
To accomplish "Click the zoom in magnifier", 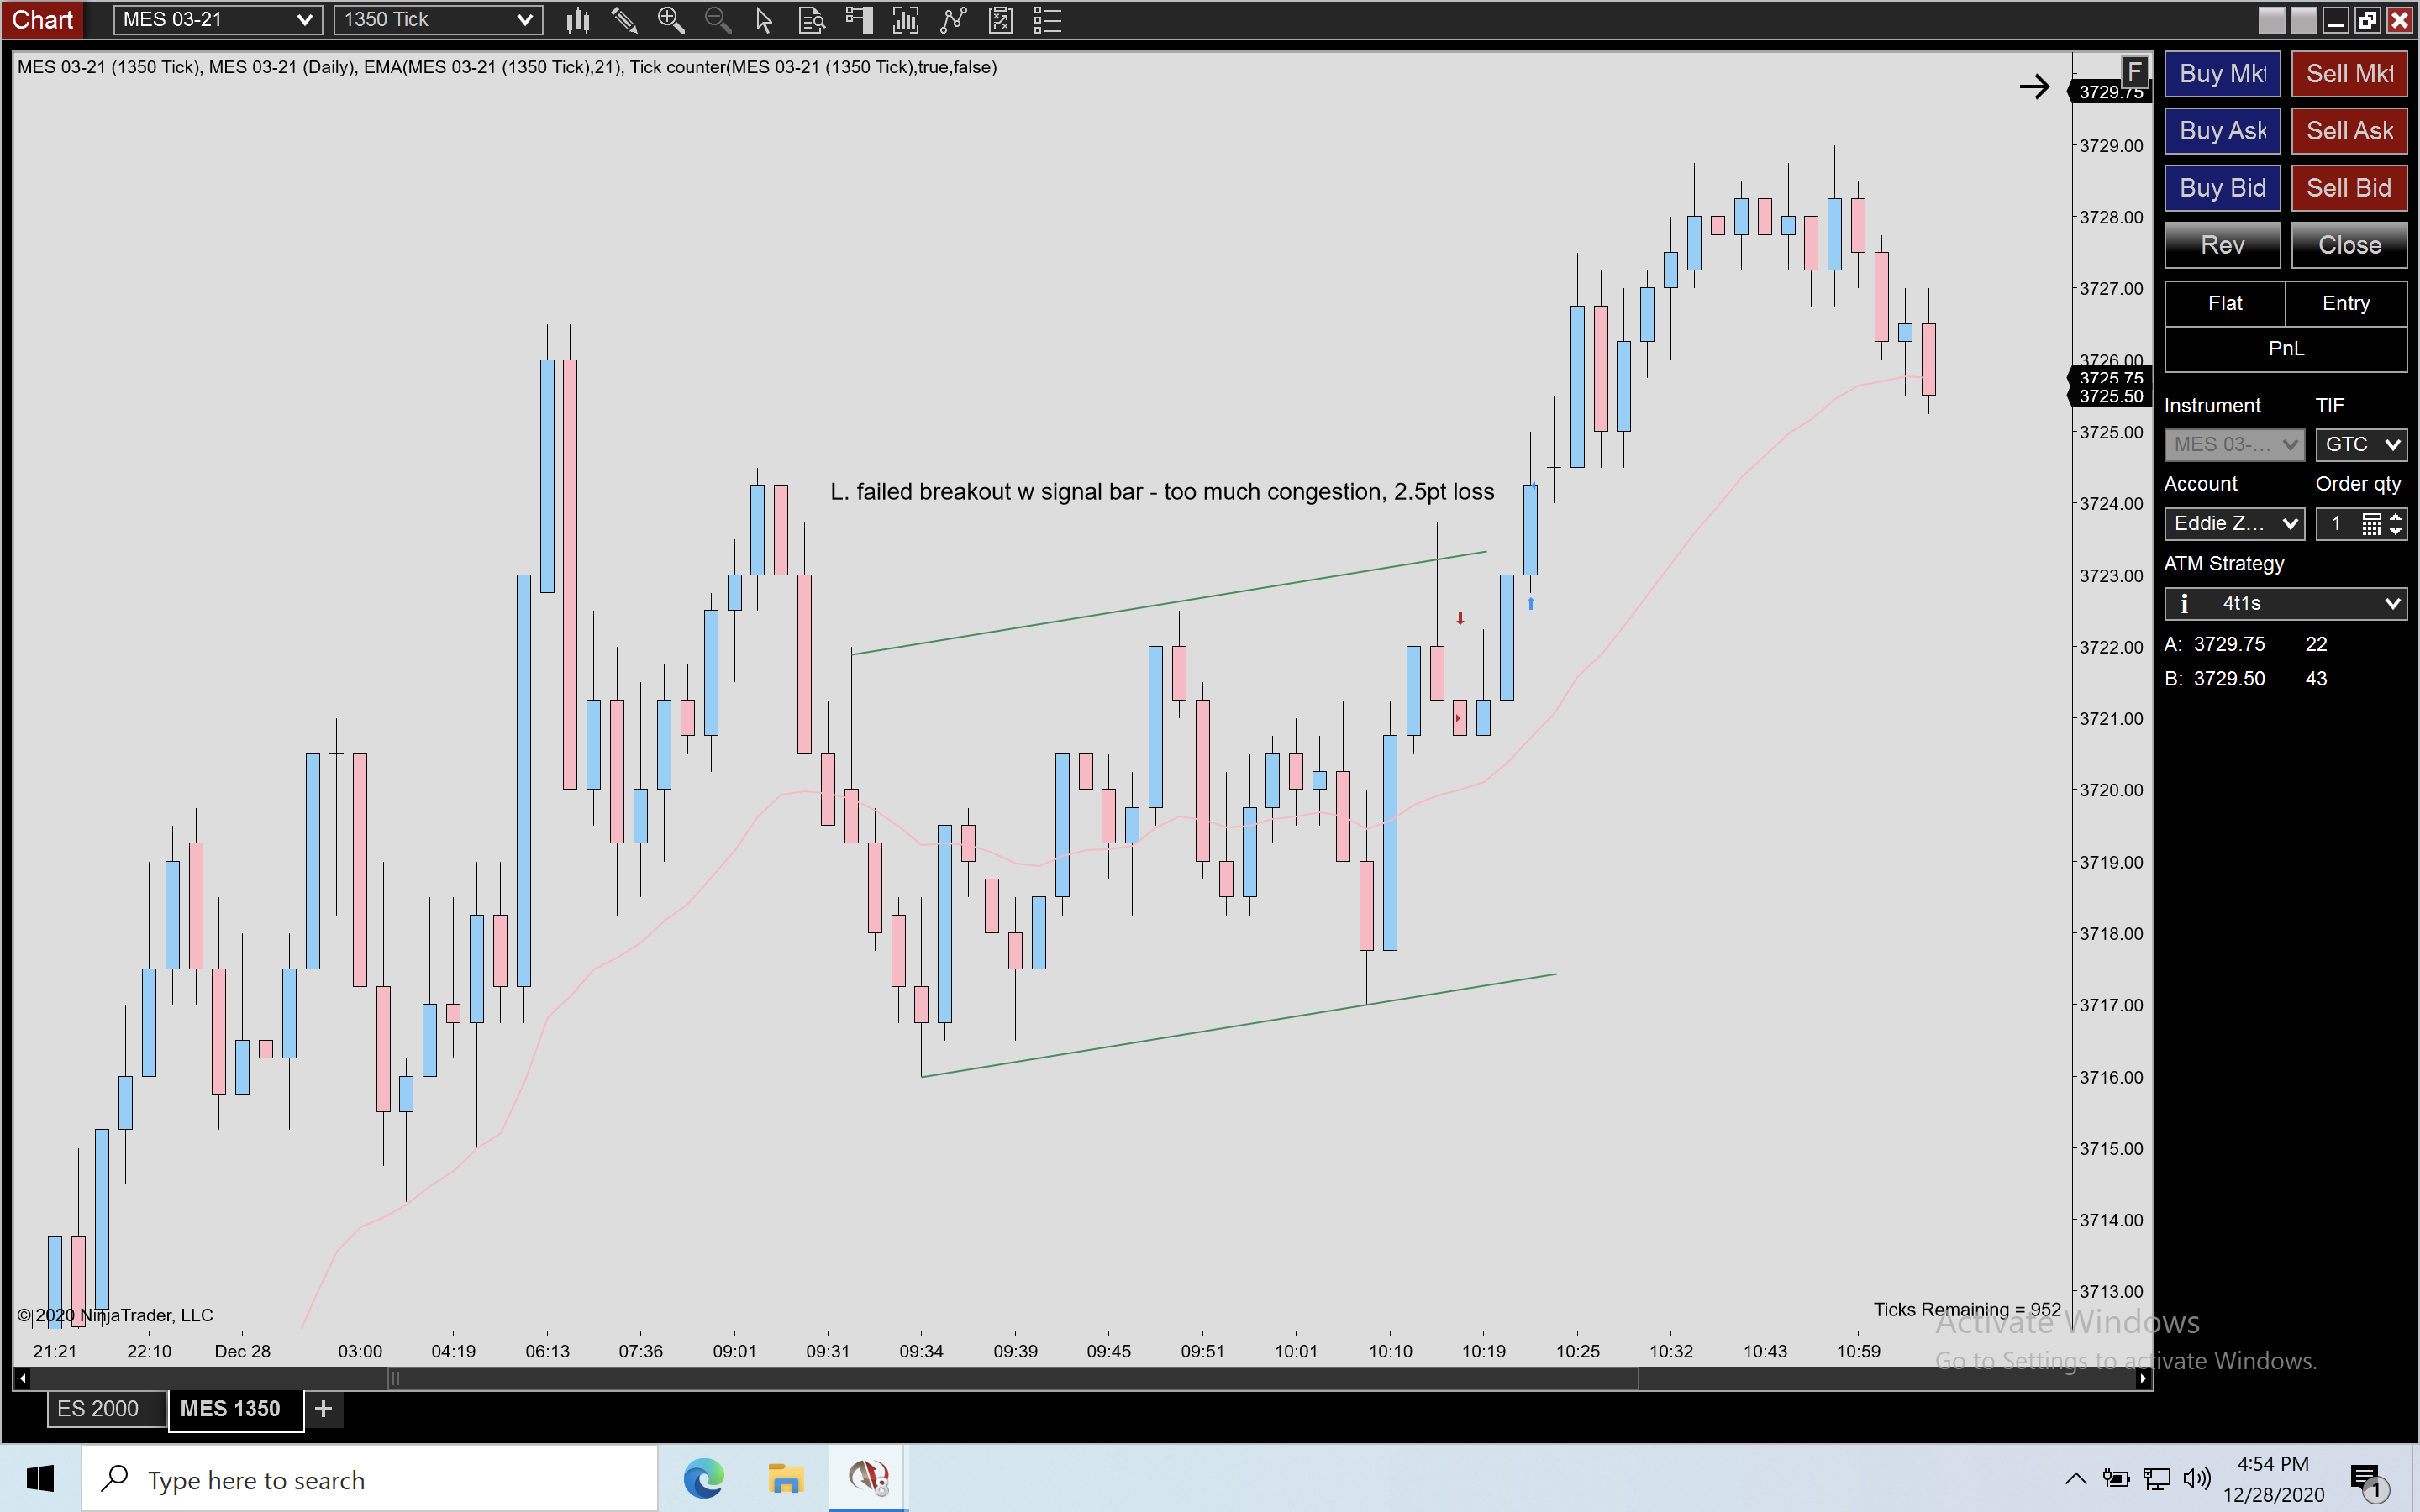I will (671, 20).
